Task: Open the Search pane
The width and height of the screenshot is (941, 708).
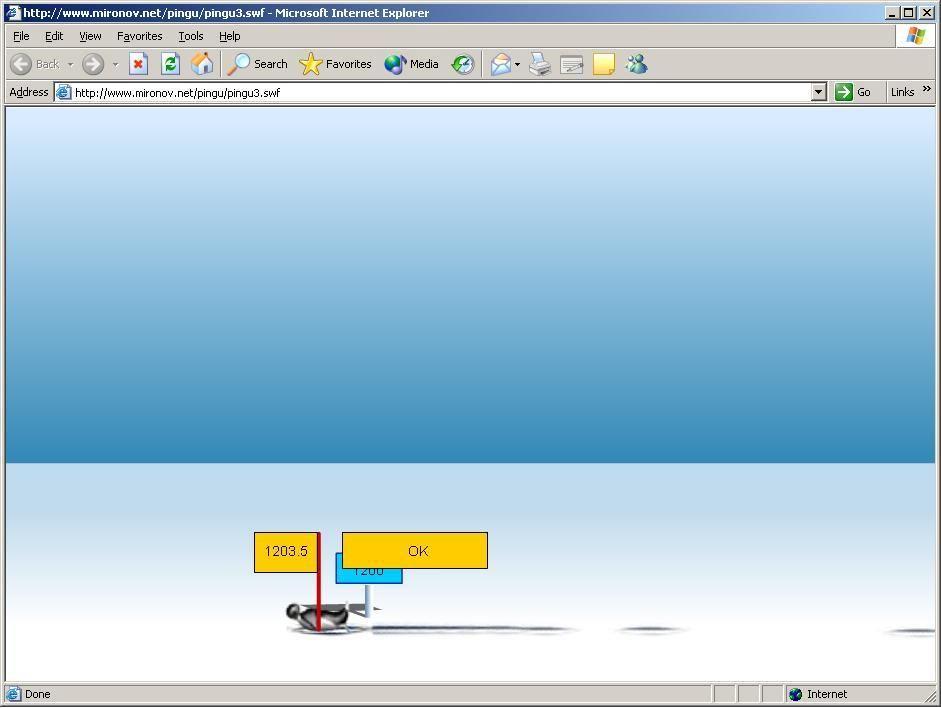Action: coord(258,64)
